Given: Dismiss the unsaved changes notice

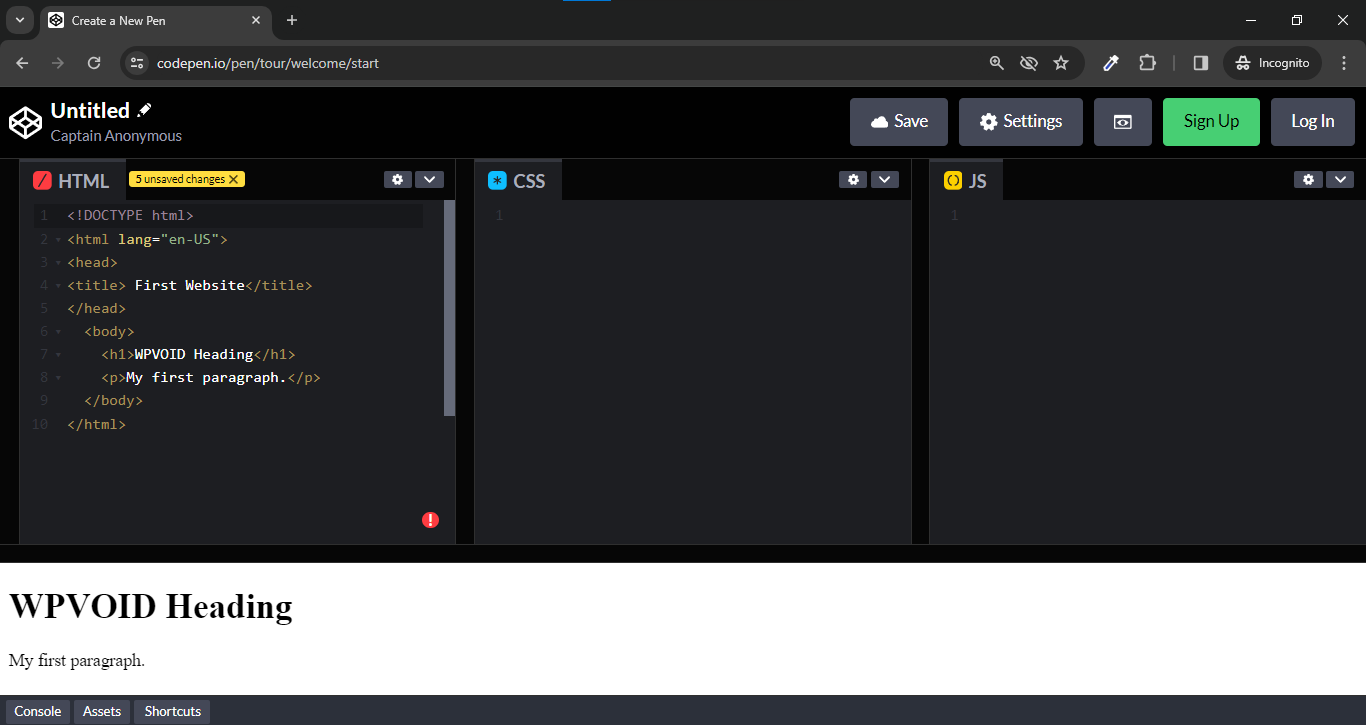Looking at the screenshot, I should (x=233, y=178).
